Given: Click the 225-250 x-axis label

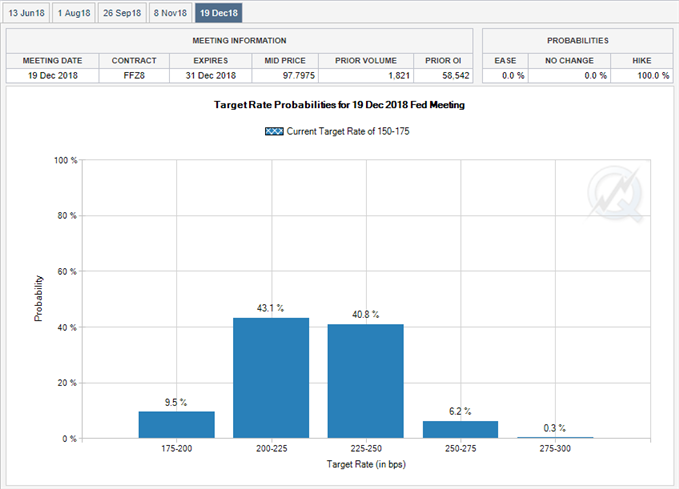Looking at the screenshot, I should pyautogui.click(x=366, y=448).
